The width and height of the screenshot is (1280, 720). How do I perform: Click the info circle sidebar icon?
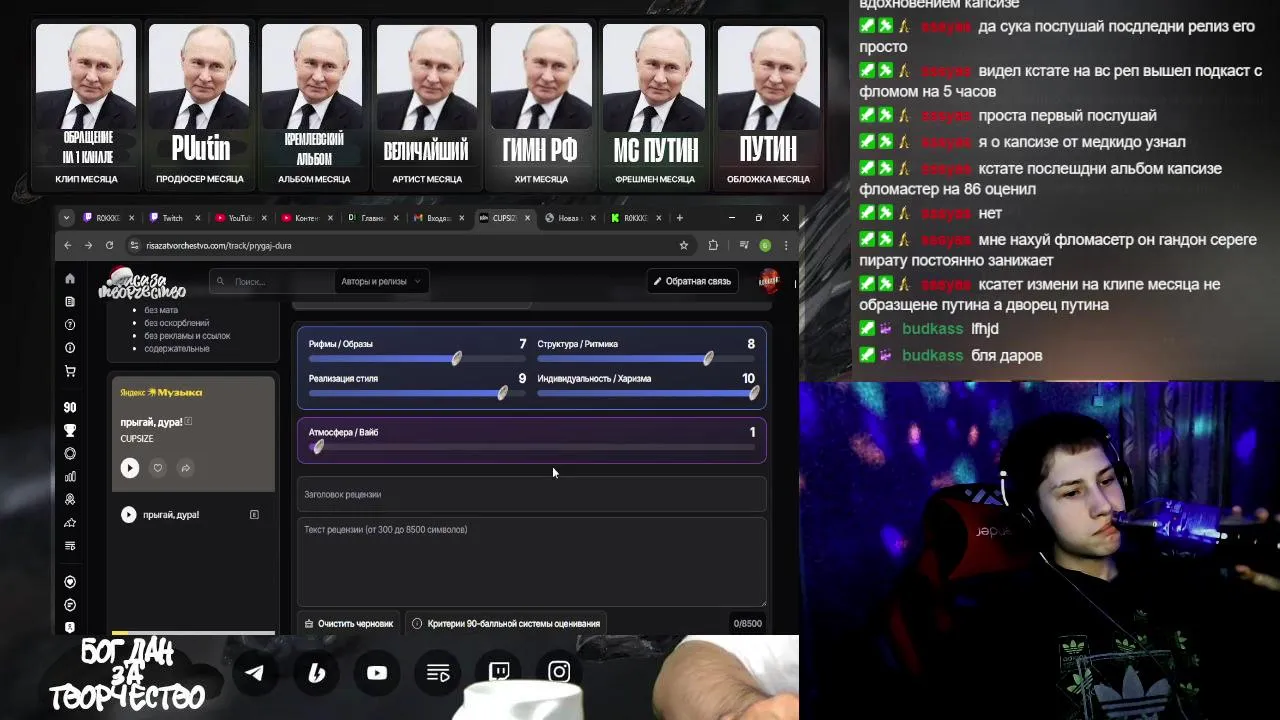[x=70, y=348]
